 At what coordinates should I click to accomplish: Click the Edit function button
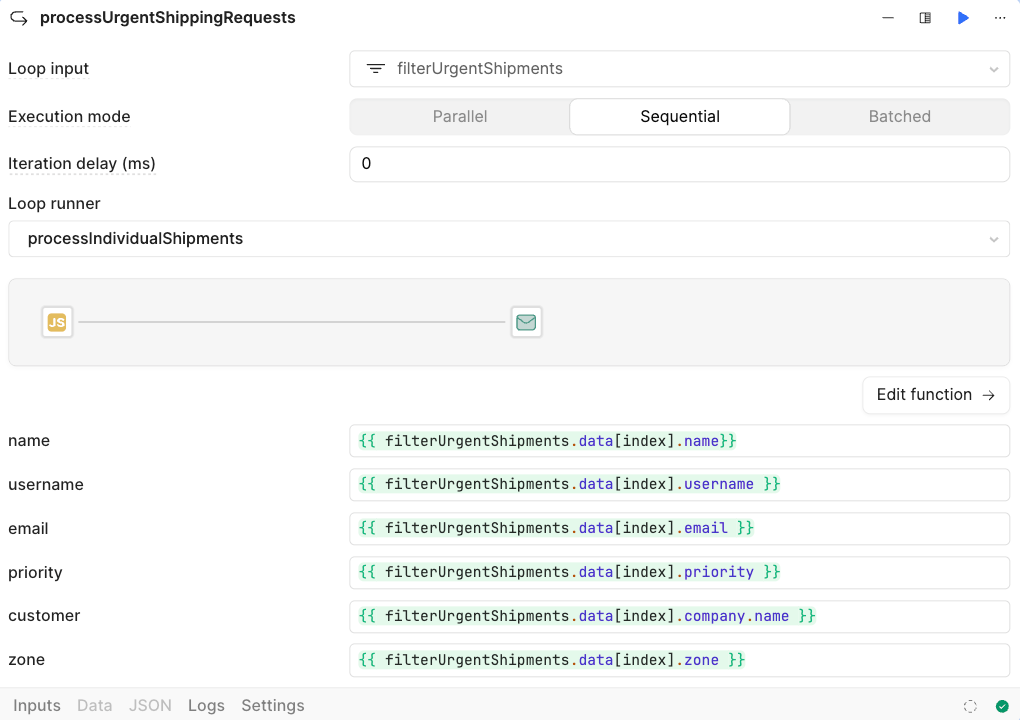coord(935,395)
